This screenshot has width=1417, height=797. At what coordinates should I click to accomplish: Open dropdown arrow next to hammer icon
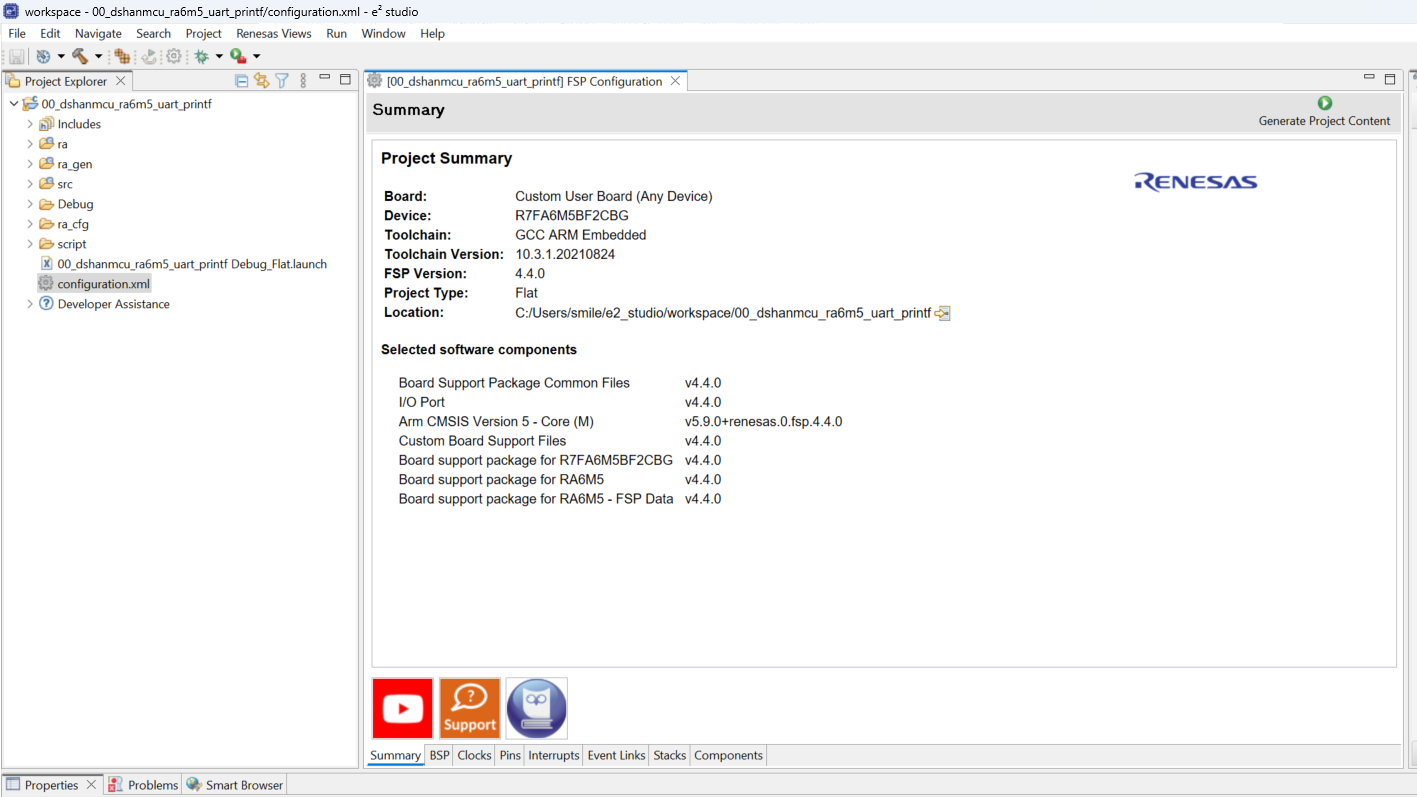pyautogui.click(x=98, y=57)
